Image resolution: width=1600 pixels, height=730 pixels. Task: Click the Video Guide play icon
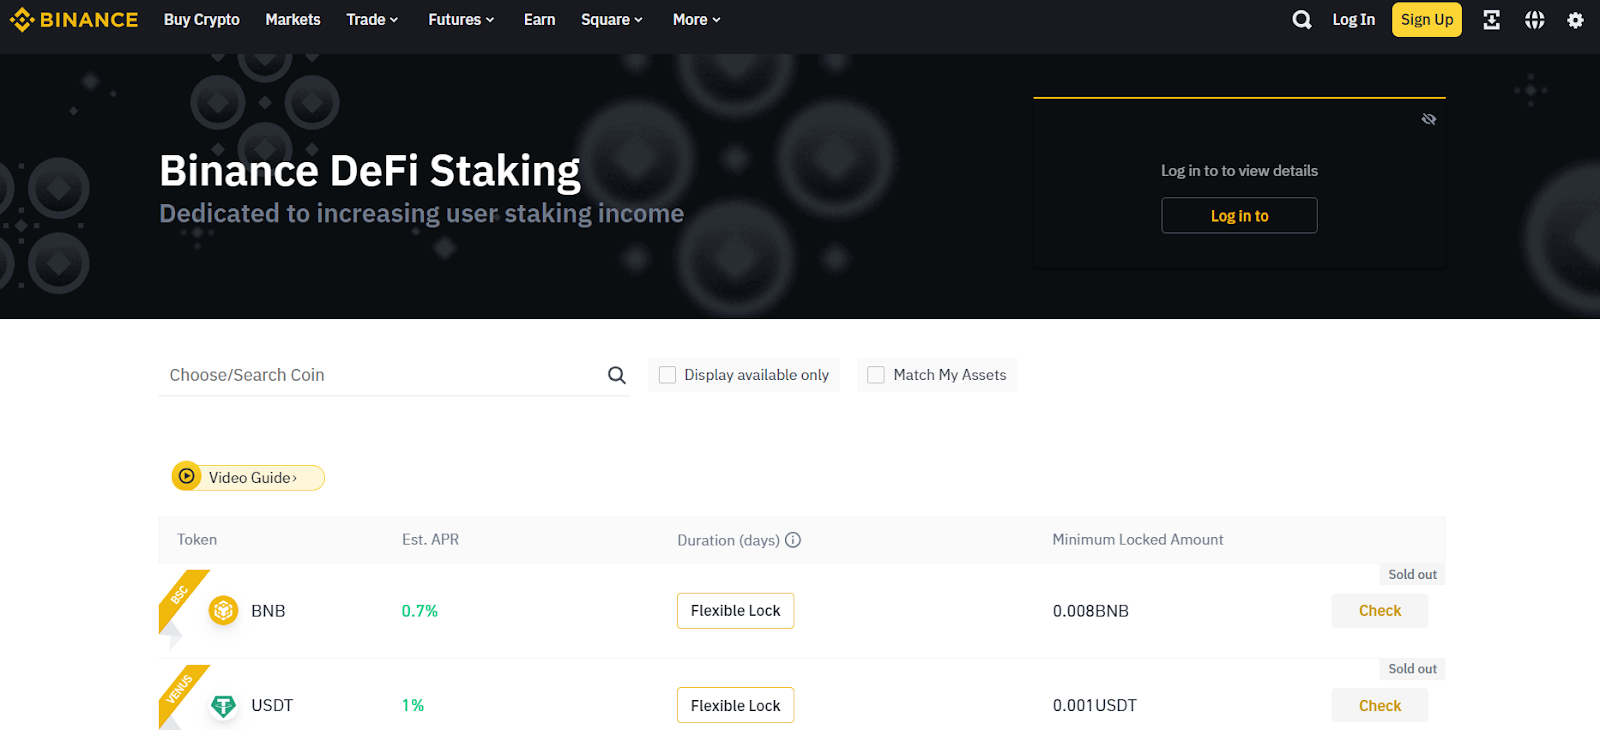(187, 477)
